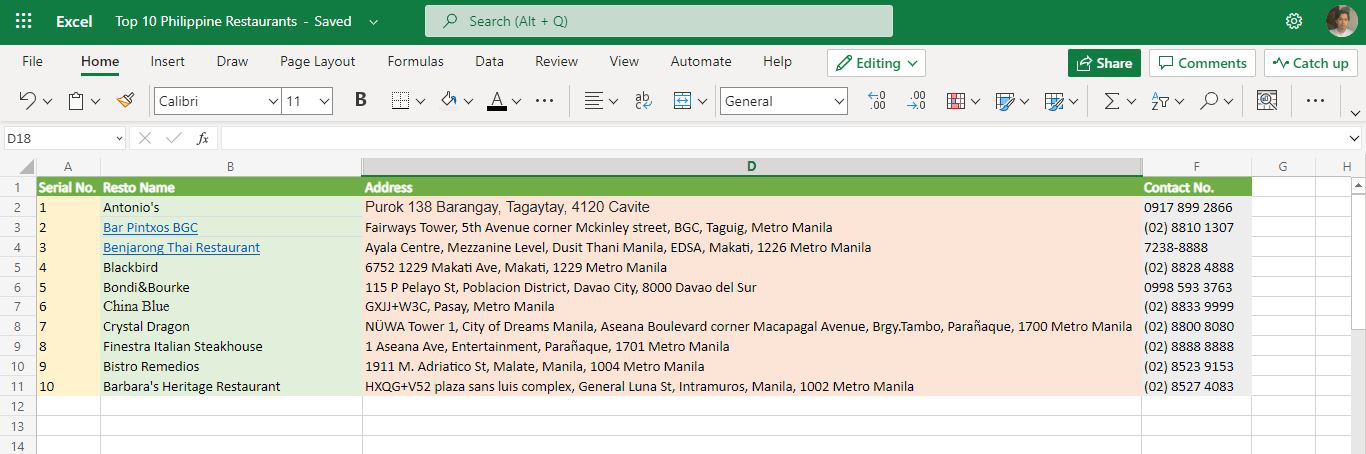Open the Bar Pintxos BGC link
The width and height of the screenshot is (1366, 454).
click(150, 227)
